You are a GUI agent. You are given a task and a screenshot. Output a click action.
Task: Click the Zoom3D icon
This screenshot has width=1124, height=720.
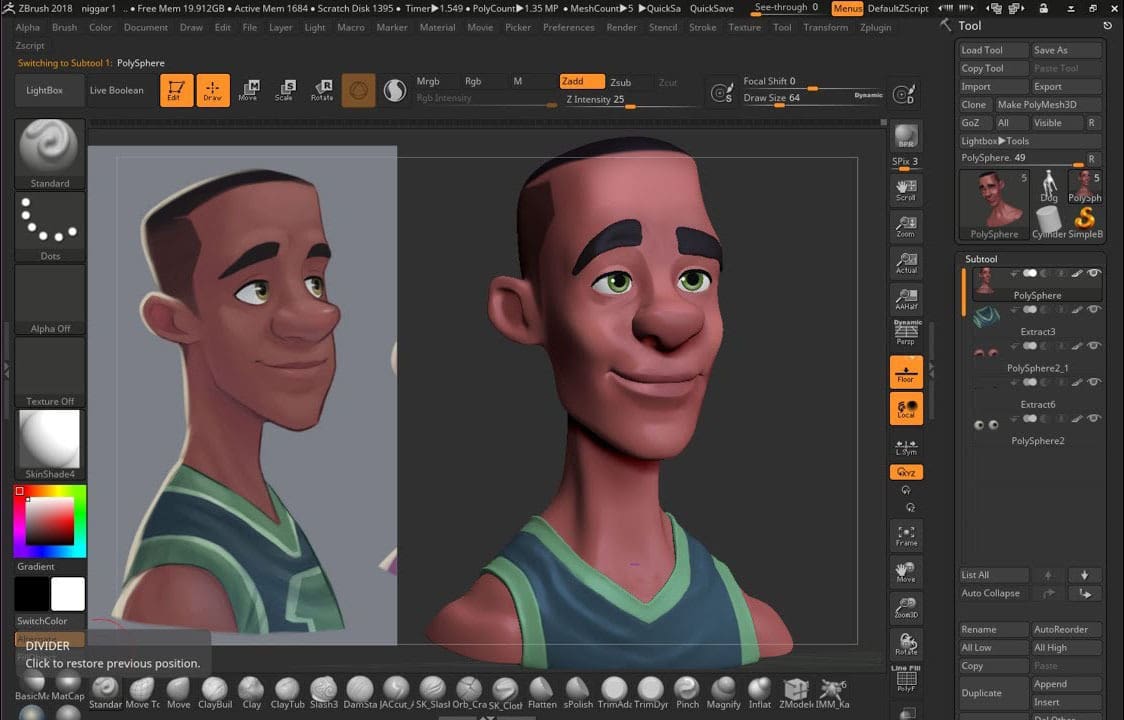click(906, 608)
